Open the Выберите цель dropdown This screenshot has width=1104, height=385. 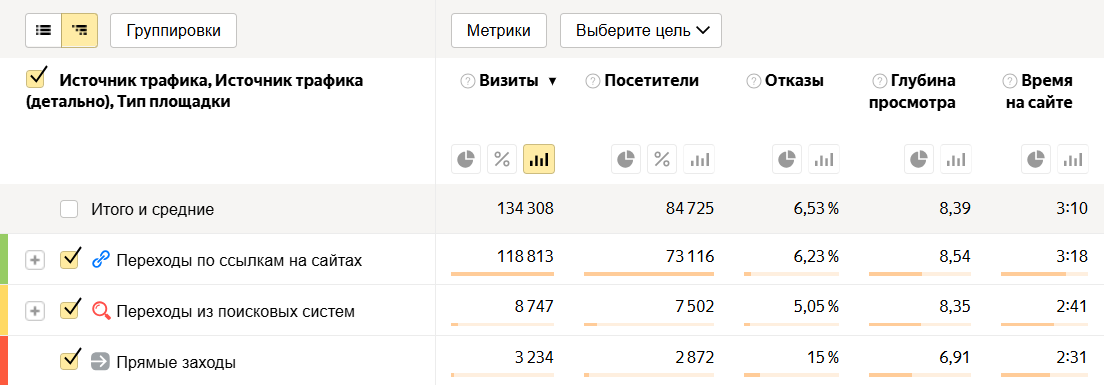click(641, 30)
